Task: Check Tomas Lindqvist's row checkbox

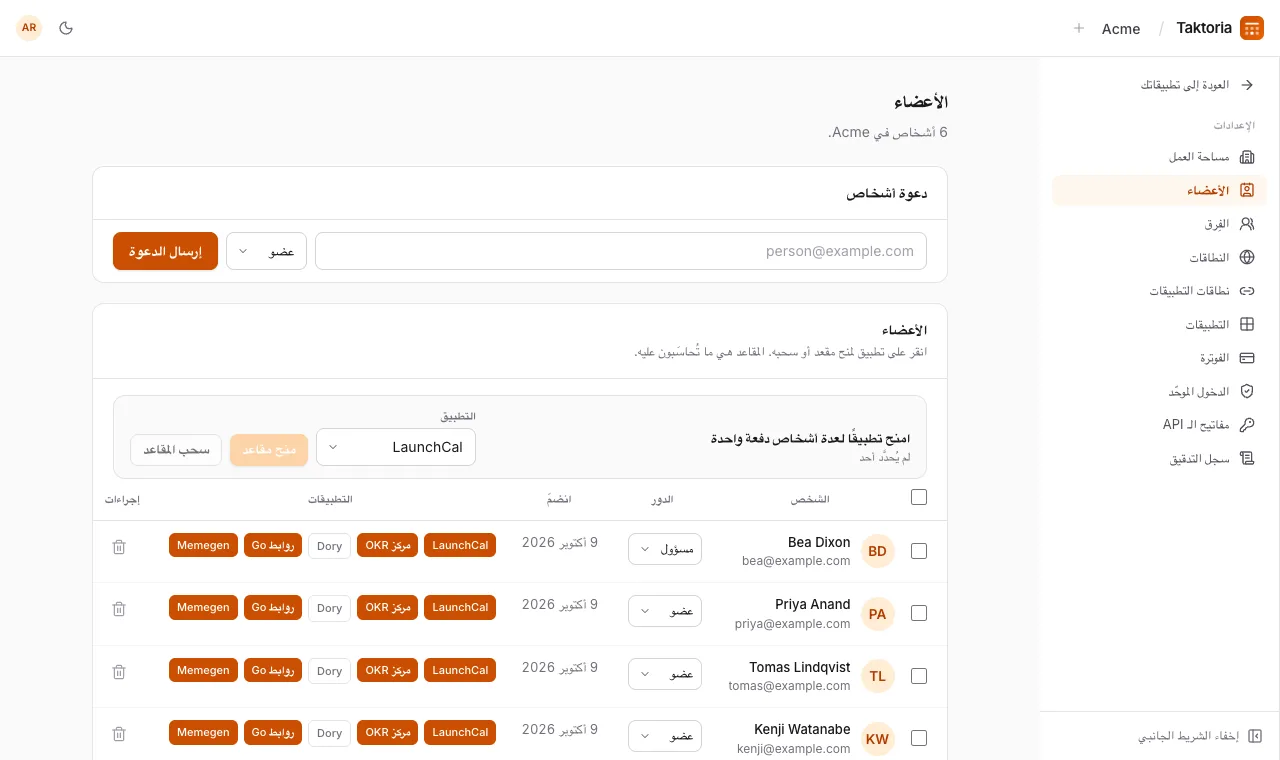Action: coord(919,676)
